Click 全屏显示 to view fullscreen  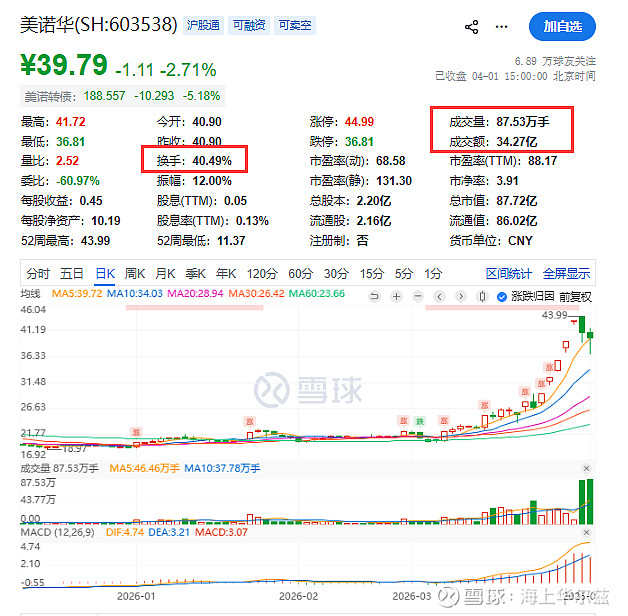click(x=566, y=274)
